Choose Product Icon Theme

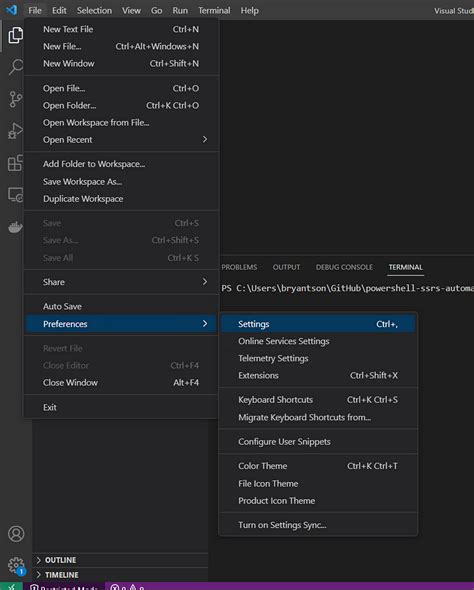coord(318,501)
